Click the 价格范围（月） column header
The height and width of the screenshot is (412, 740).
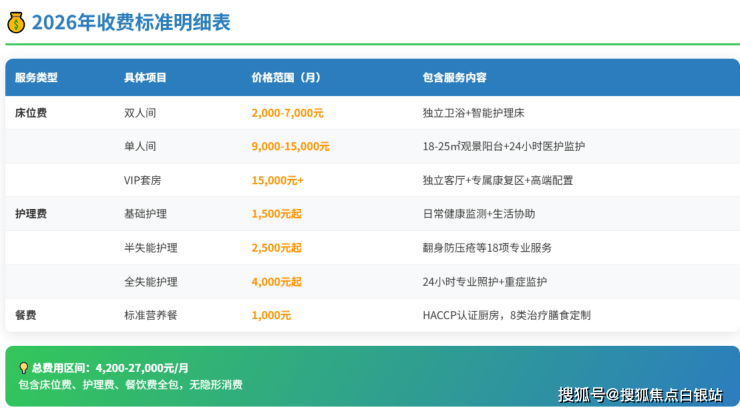pos(285,78)
